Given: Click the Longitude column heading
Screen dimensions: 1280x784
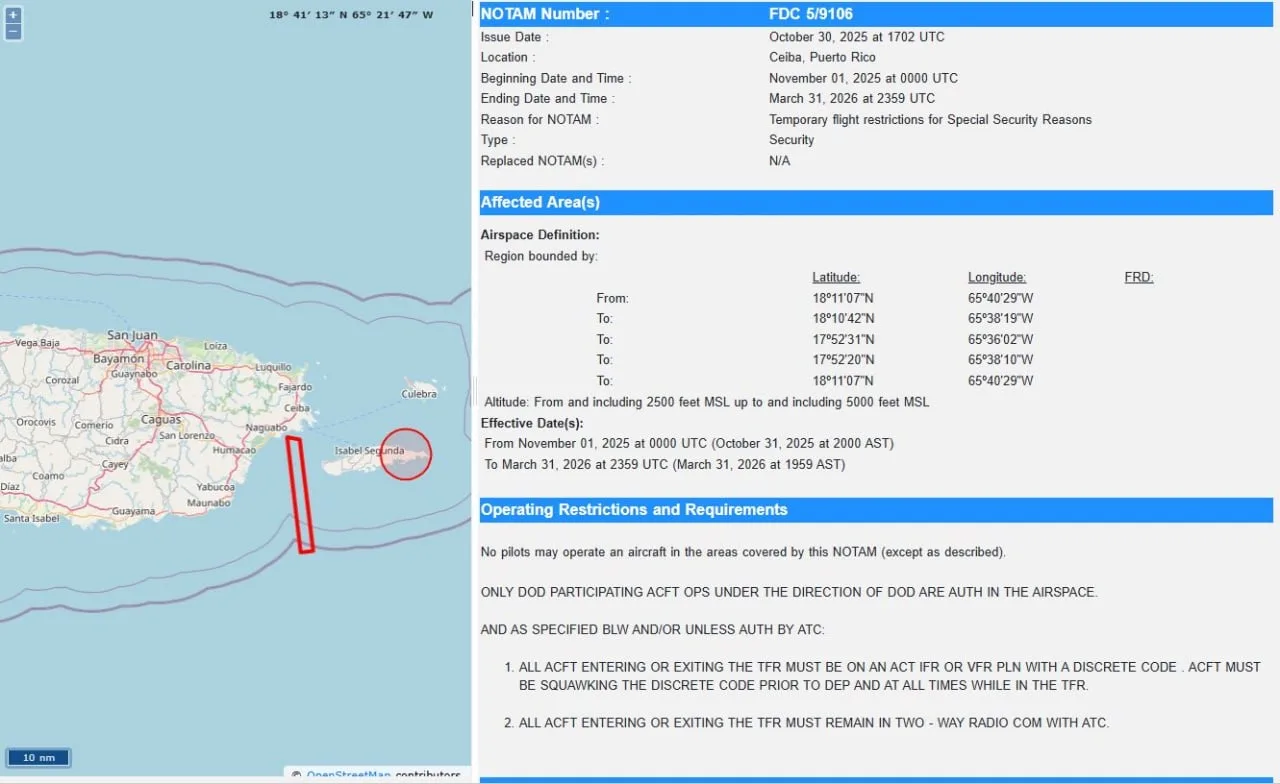Looking at the screenshot, I should (996, 277).
